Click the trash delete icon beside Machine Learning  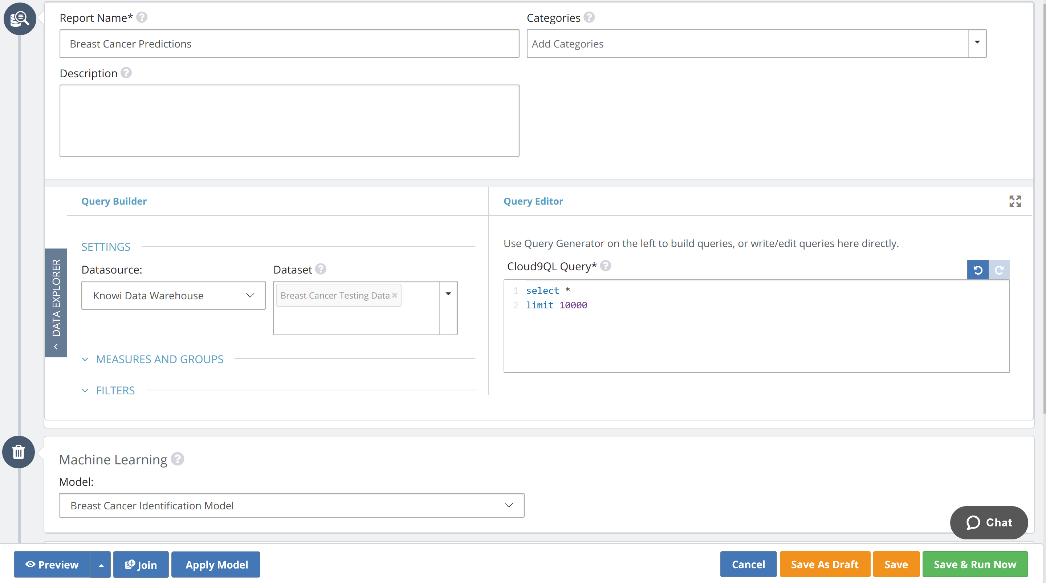coord(19,452)
